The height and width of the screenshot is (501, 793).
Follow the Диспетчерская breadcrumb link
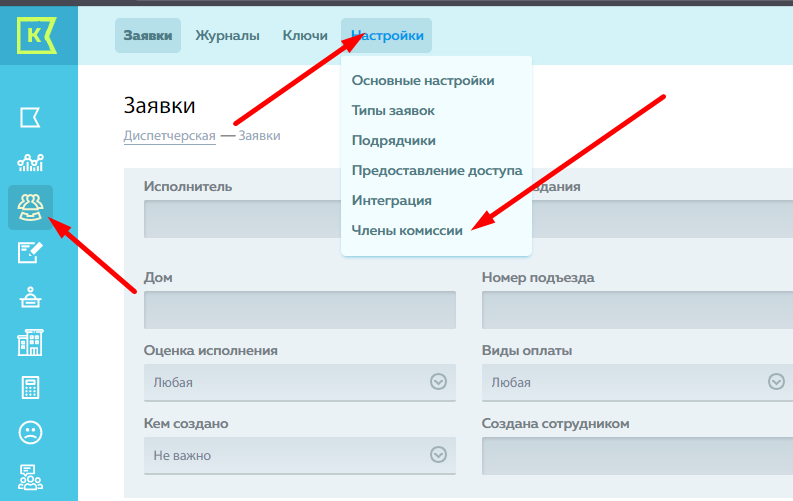(x=169, y=136)
